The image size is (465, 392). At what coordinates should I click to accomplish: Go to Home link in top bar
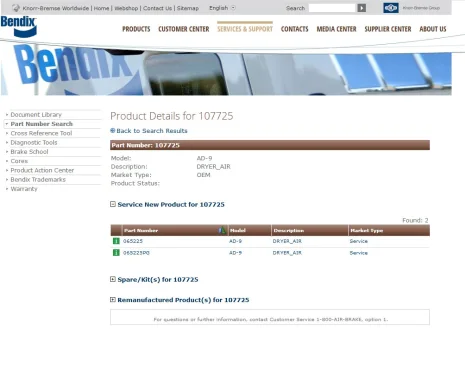tap(101, 8)
